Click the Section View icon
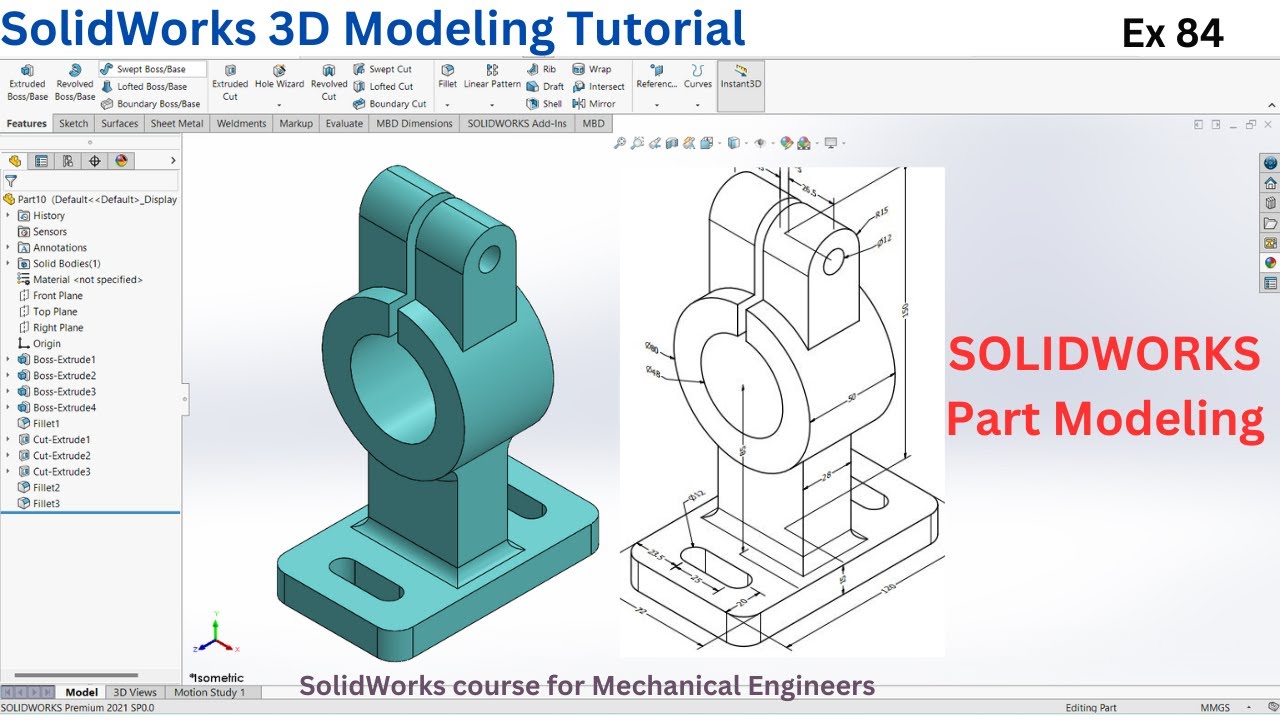This screenshot has height=720, width=1280. [x=672, y=143]
